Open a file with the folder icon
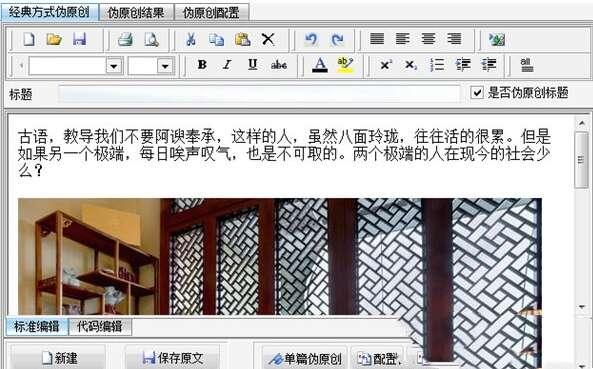 (54, 39)
